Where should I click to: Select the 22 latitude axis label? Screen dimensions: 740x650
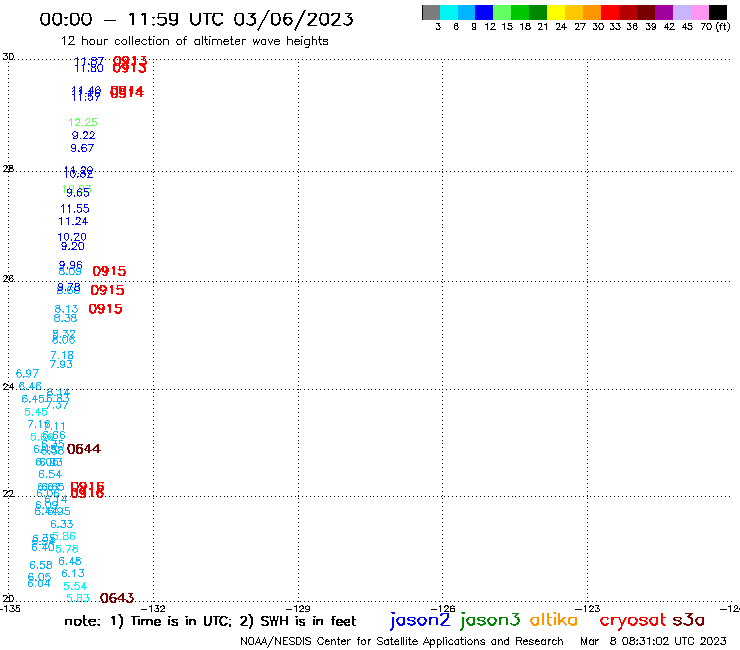tap(8, 494)
